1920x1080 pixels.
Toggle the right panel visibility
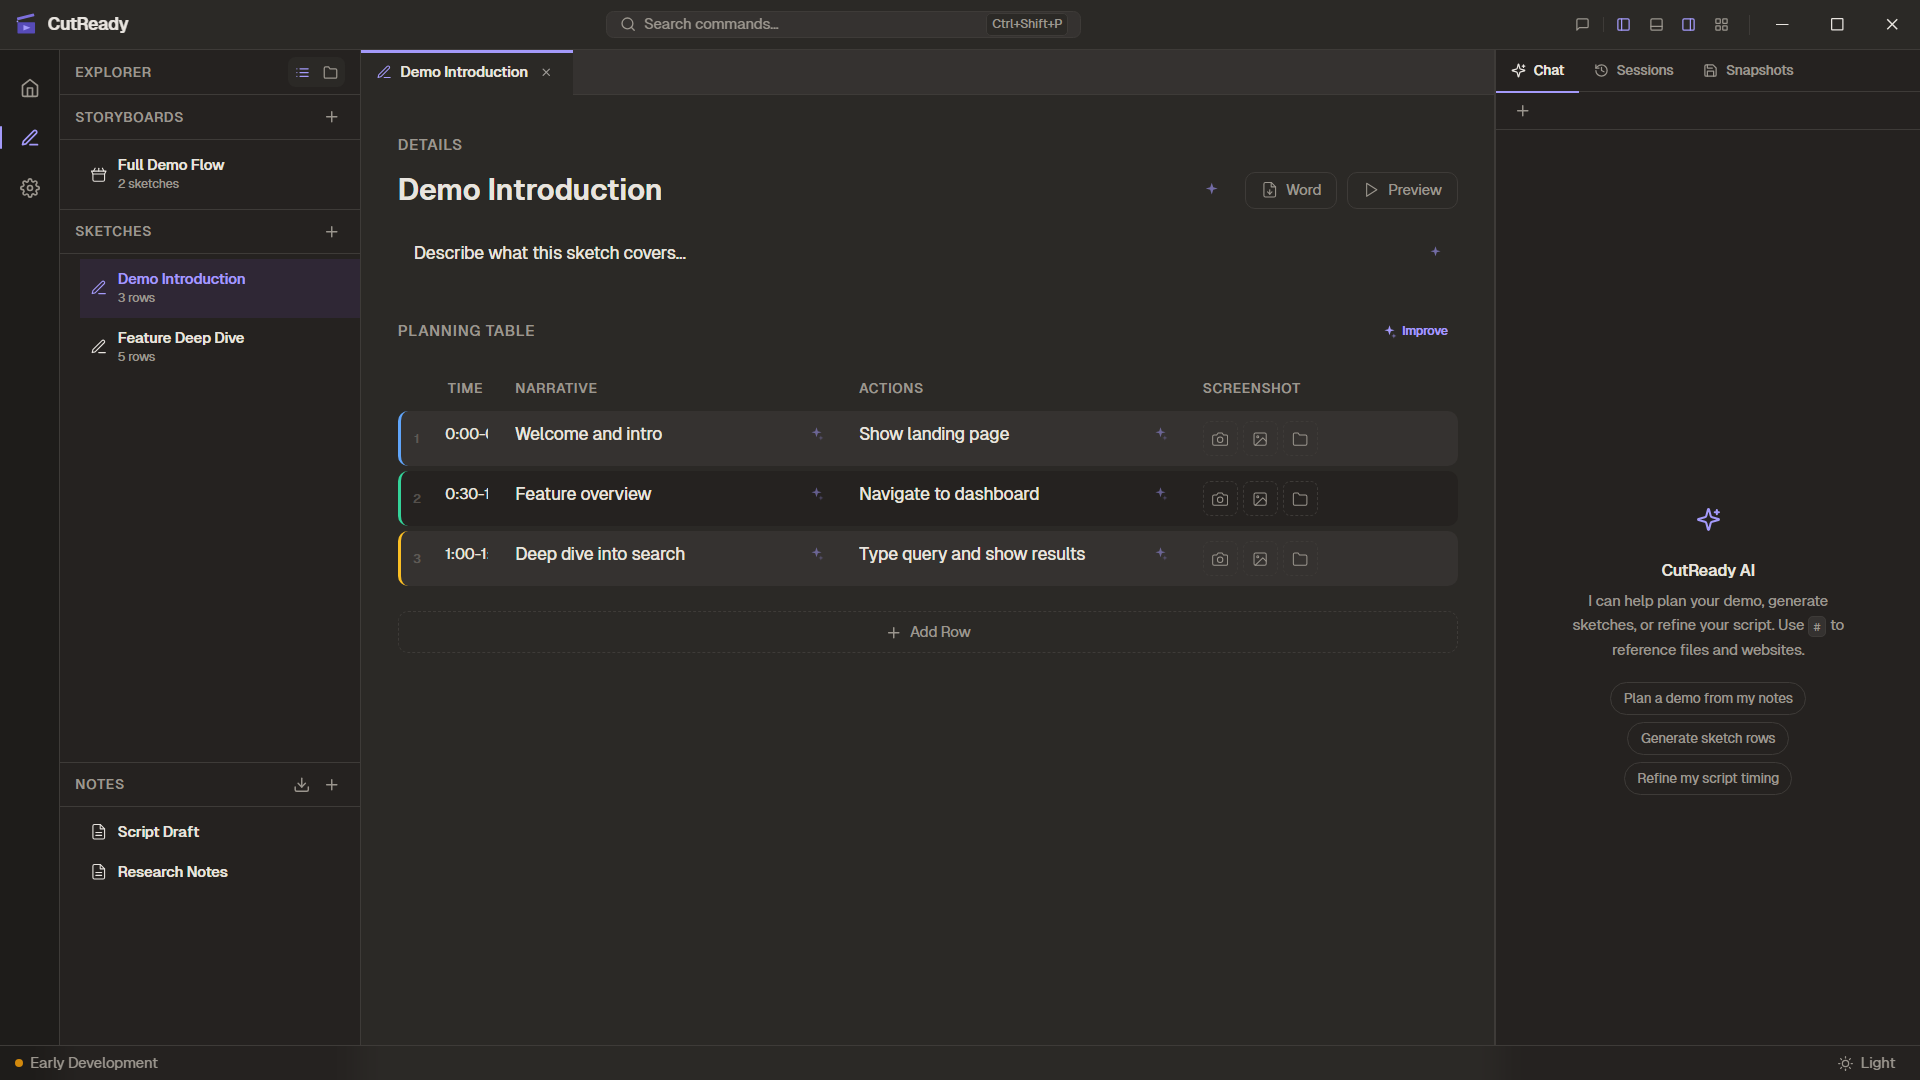(1688, 24)
